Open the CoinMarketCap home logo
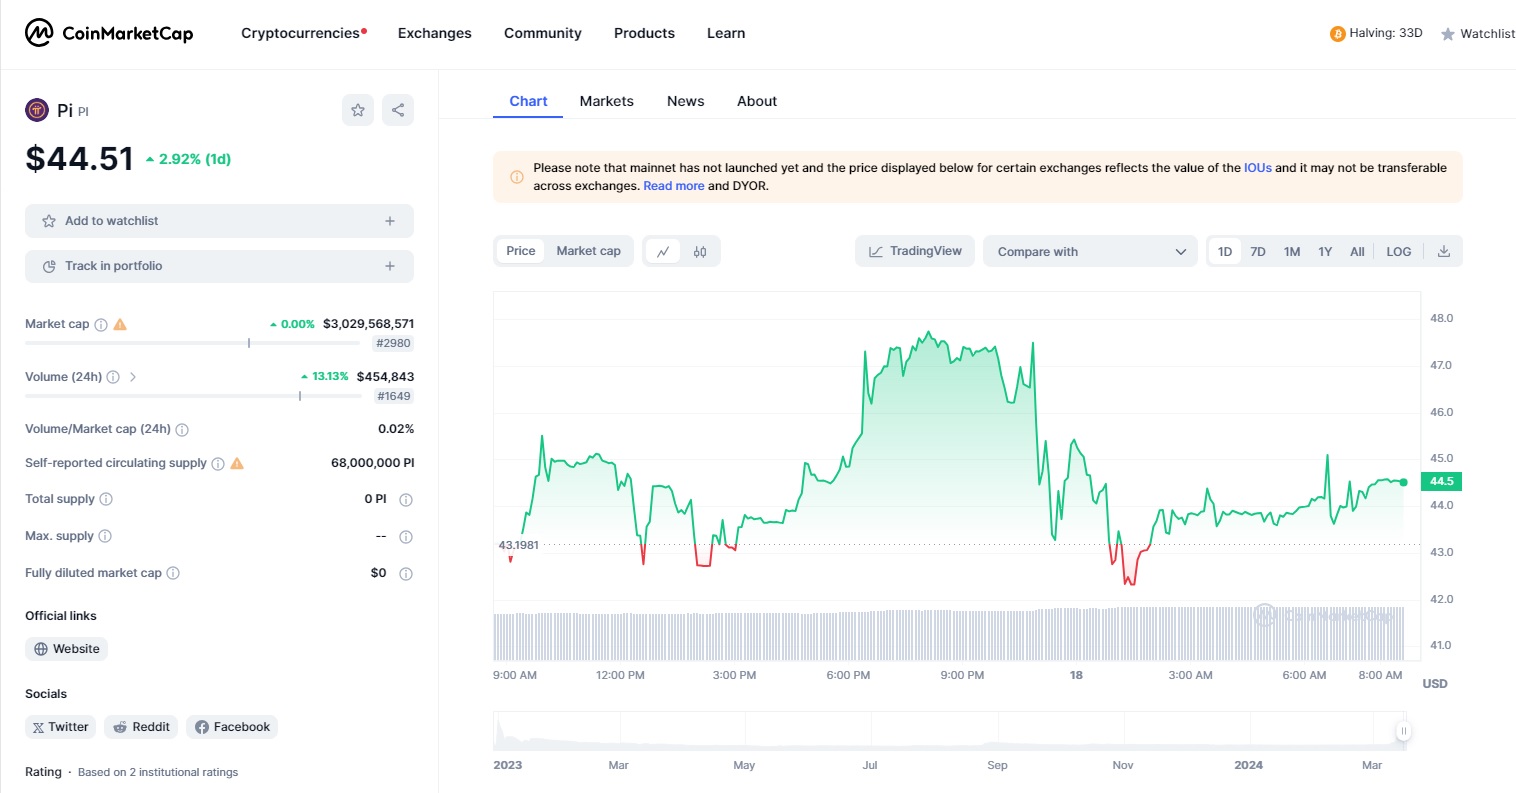The height and width of the screenshot is (793, 1516). tap(109, 33)
